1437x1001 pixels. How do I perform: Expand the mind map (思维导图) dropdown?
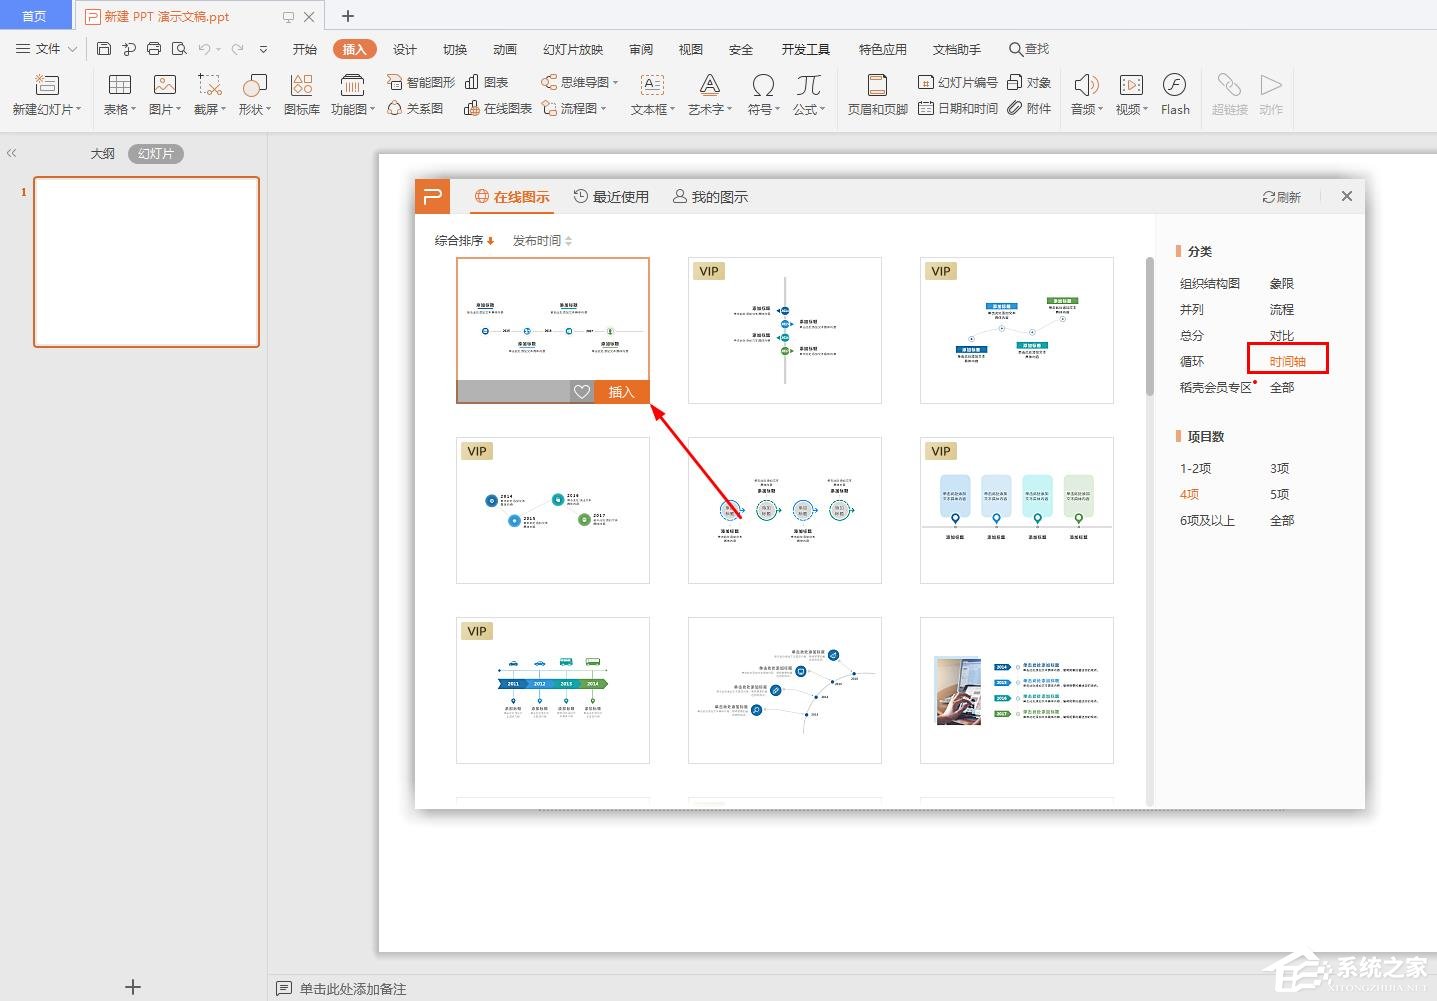click(580, 82)
